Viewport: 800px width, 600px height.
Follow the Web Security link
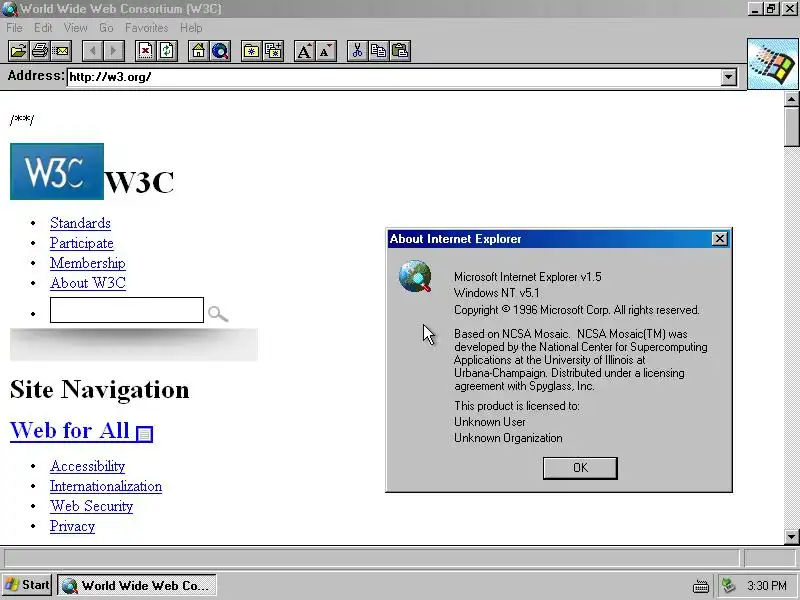coord(91,506)
